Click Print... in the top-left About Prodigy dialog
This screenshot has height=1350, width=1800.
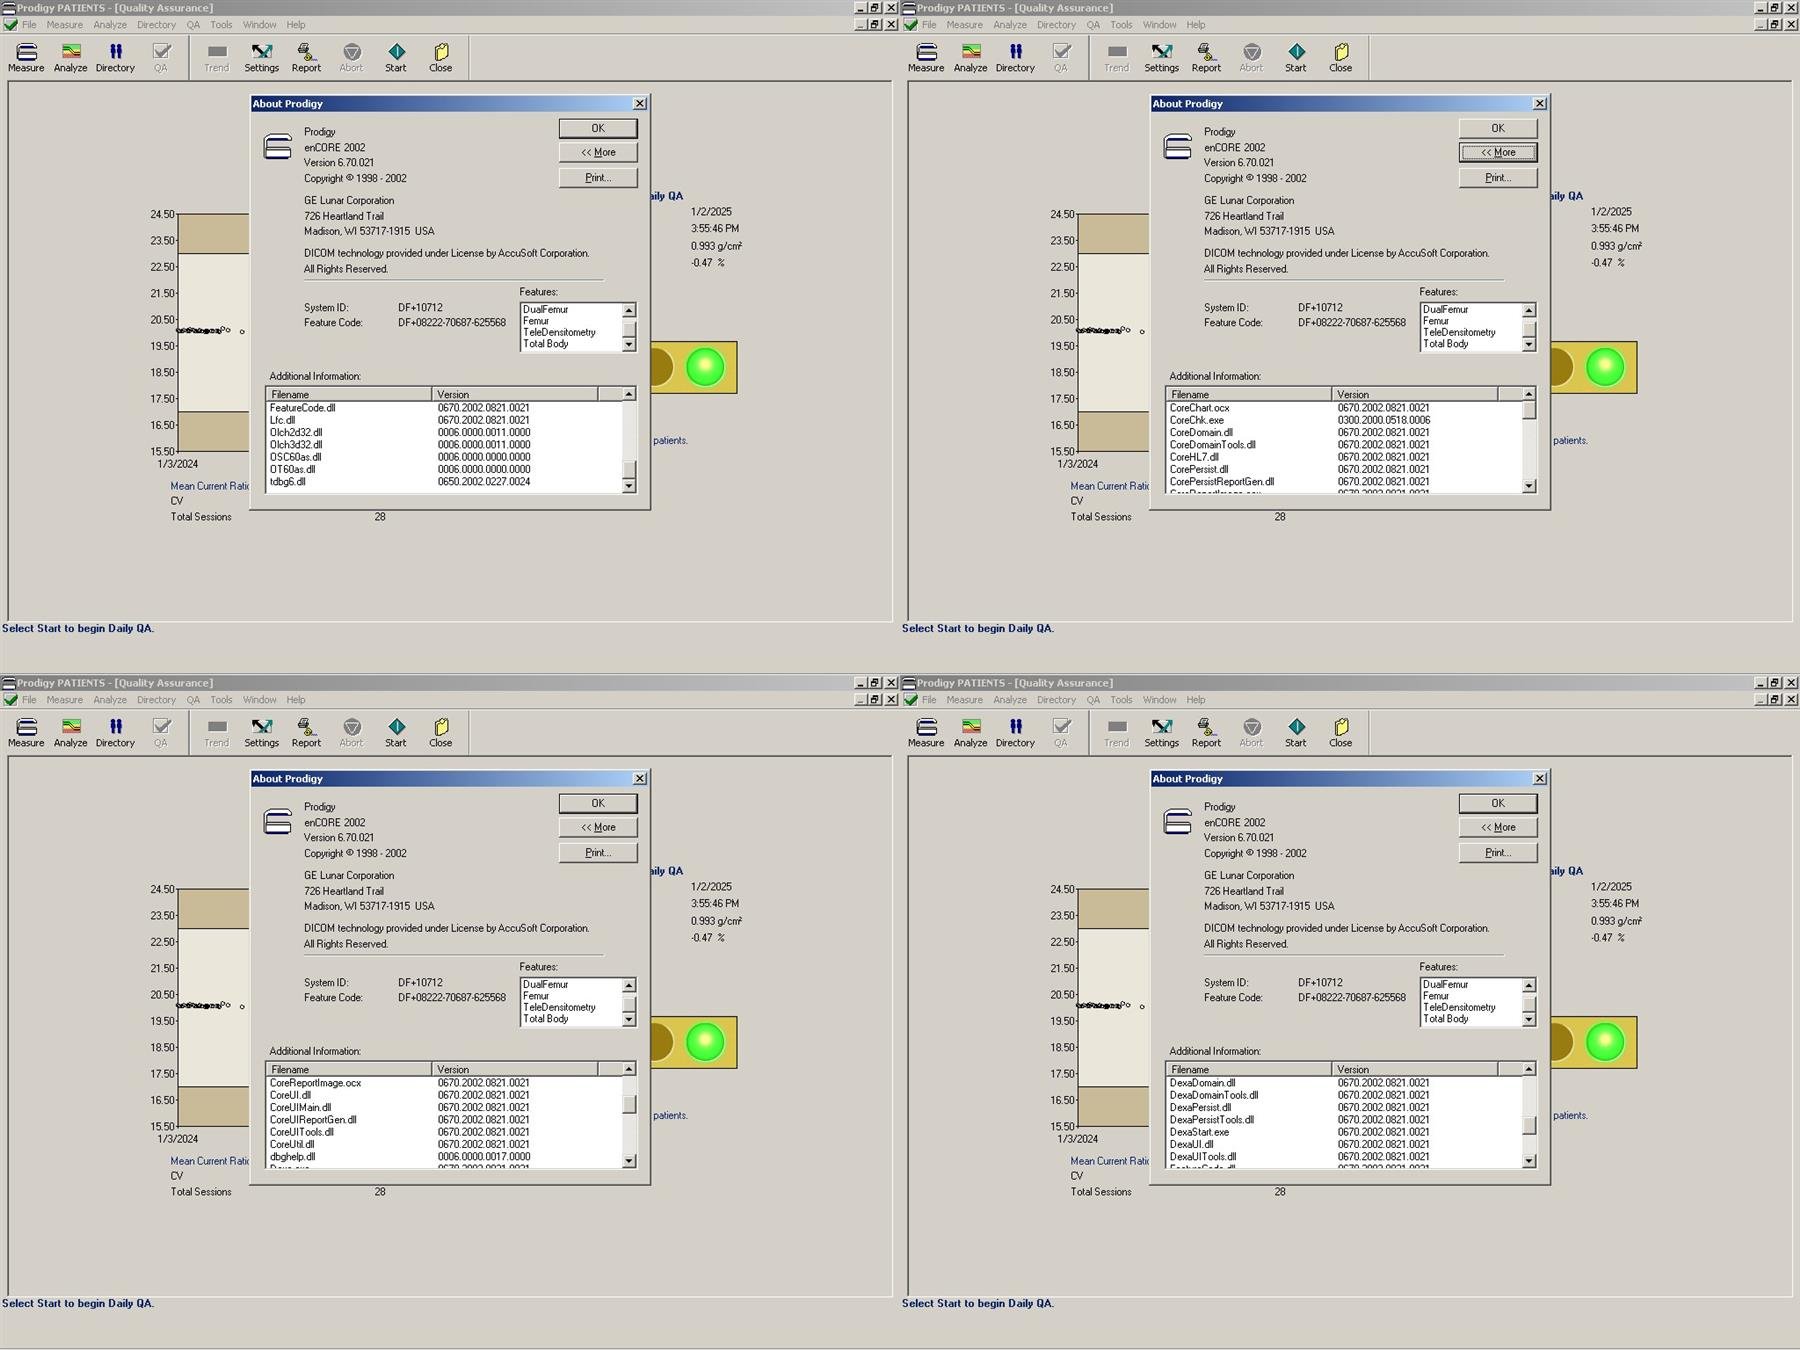point(598,177)
